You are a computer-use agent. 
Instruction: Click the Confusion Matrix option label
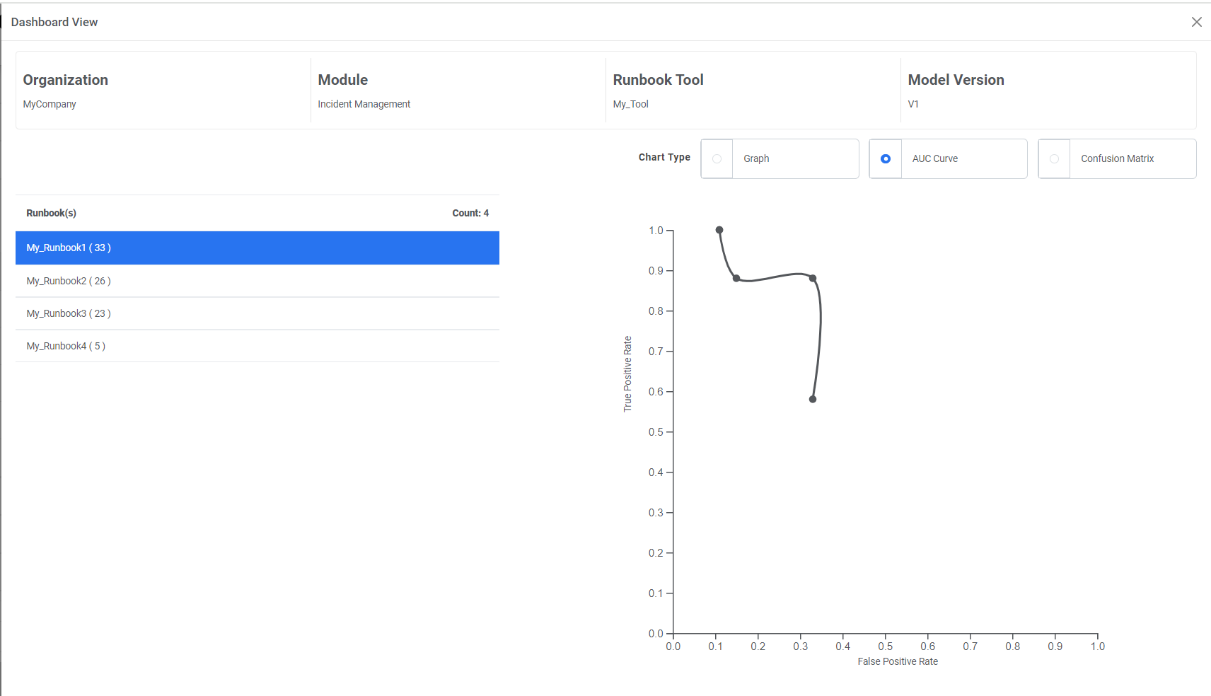1117,159
